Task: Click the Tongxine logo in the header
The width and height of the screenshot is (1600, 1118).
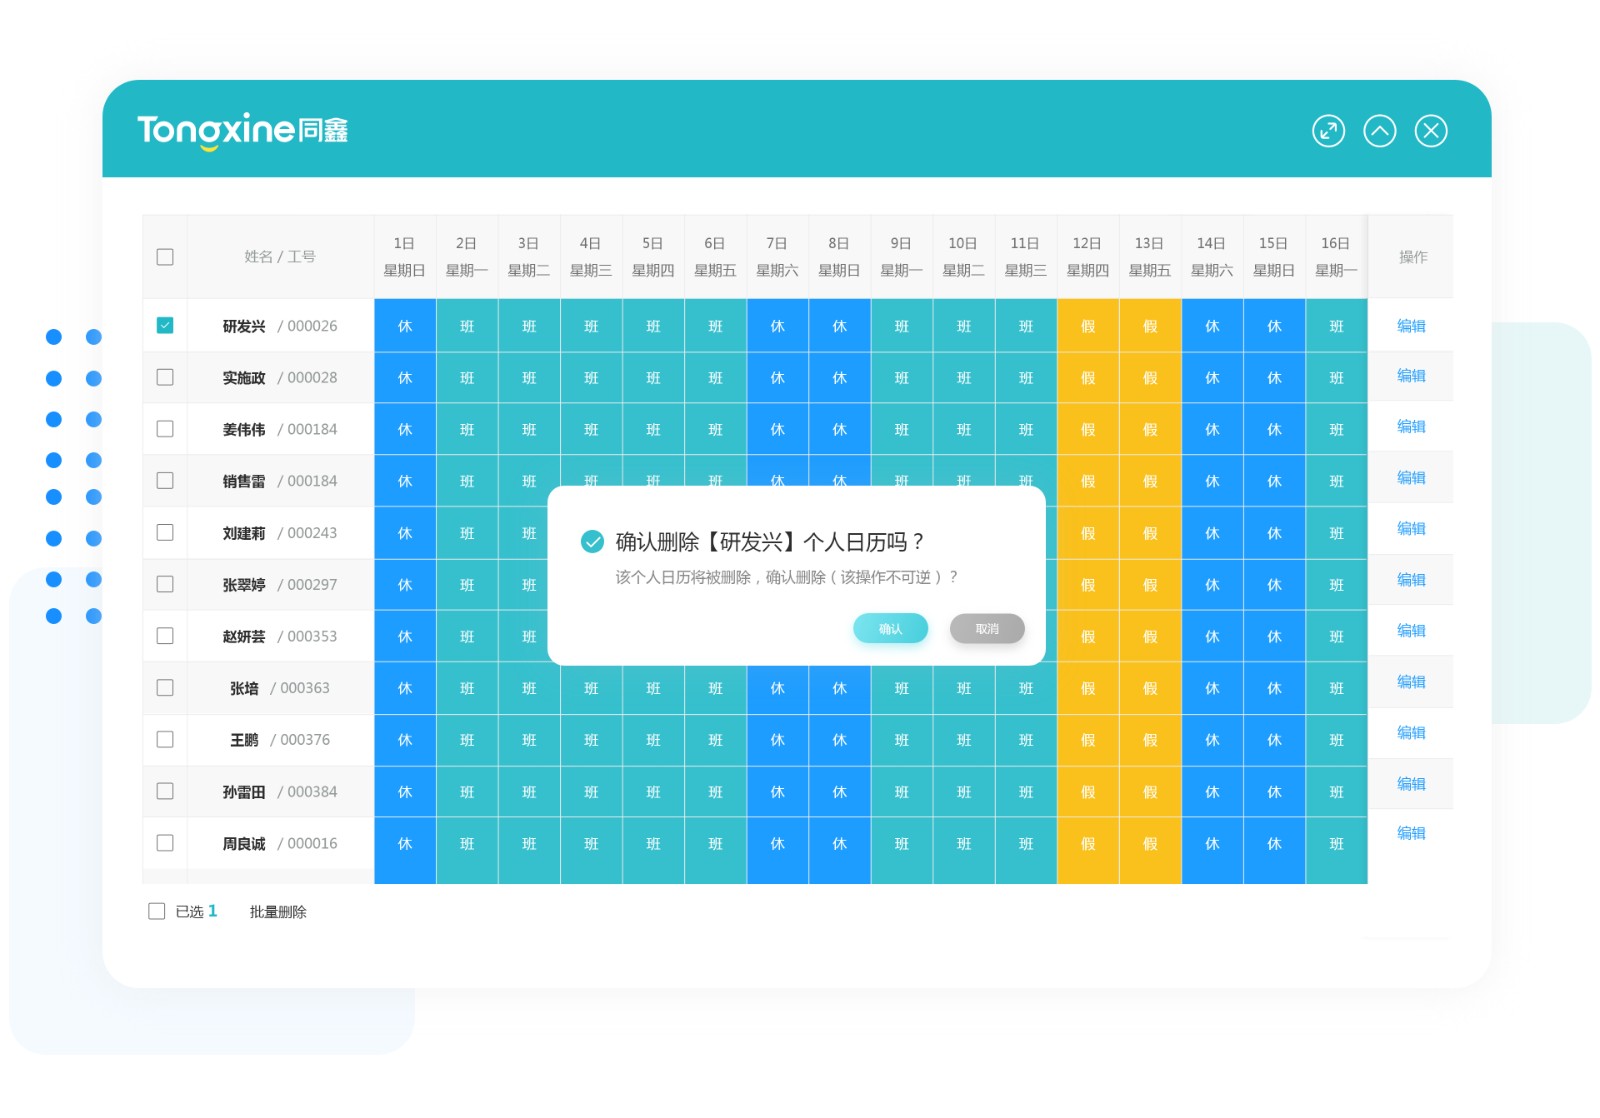Action: pos(242,131)
